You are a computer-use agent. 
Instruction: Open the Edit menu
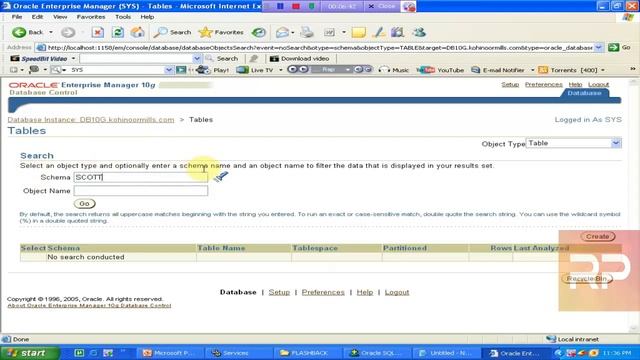tap(37, 17)
